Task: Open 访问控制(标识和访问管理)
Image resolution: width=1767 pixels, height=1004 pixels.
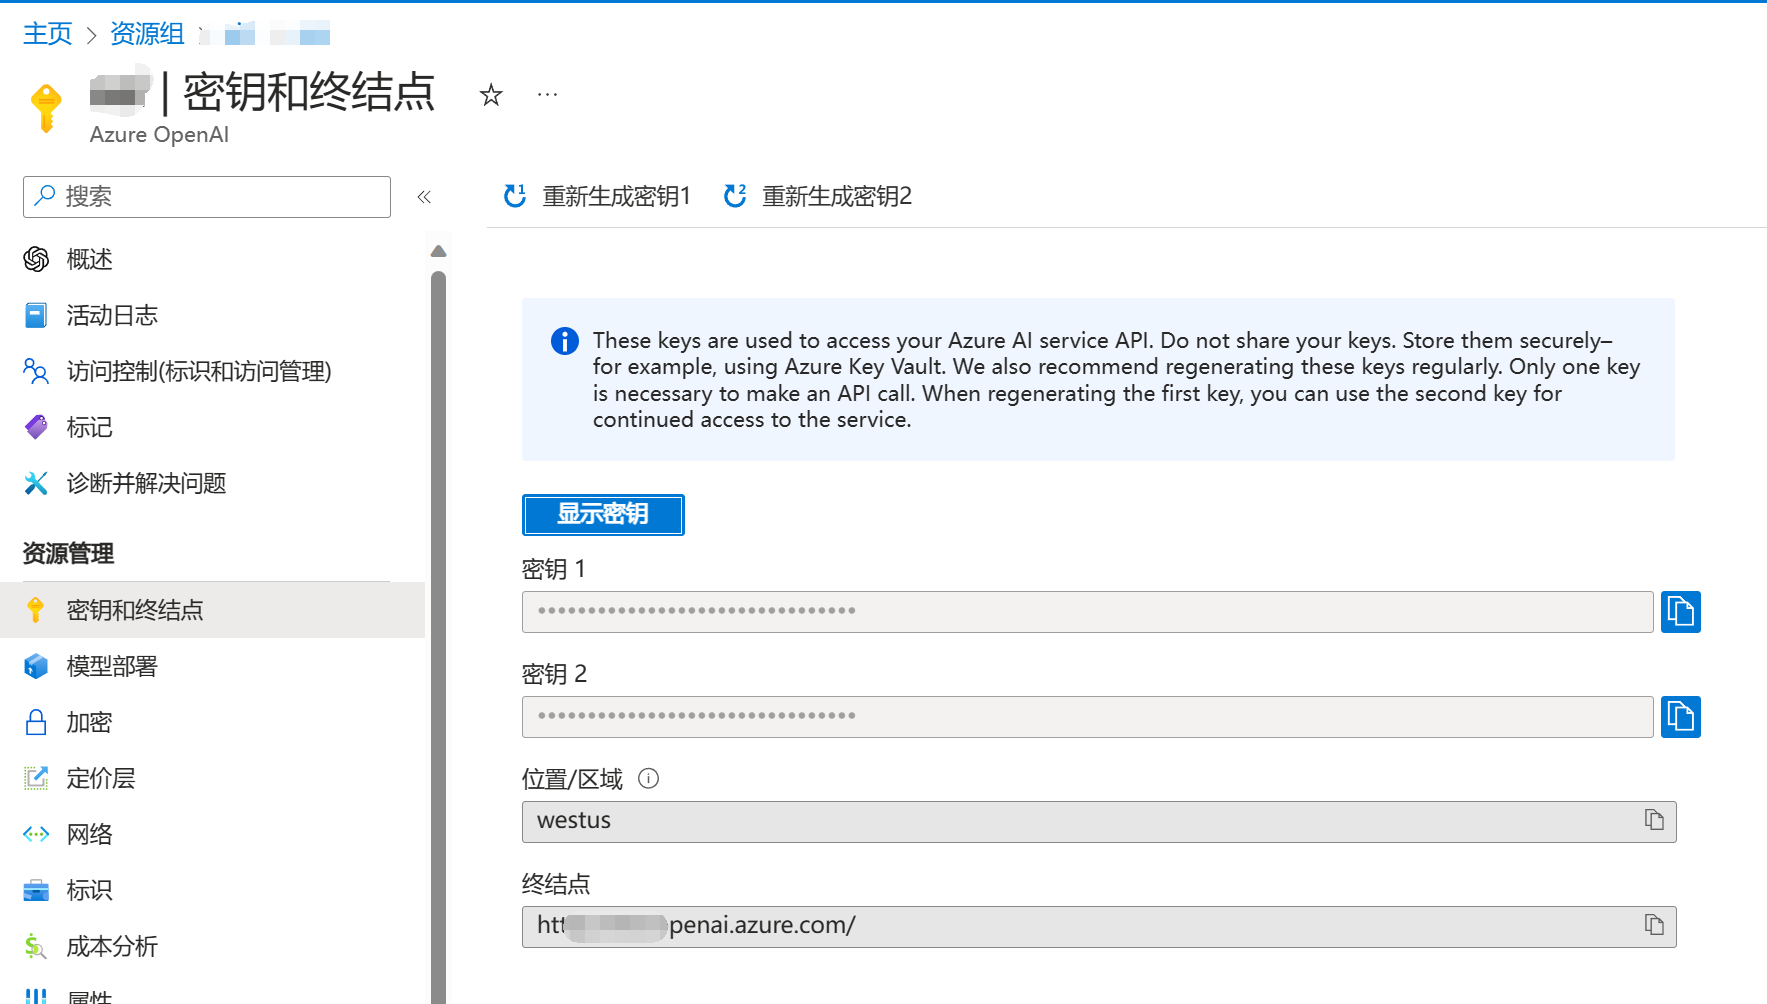Action: [212, 371]
